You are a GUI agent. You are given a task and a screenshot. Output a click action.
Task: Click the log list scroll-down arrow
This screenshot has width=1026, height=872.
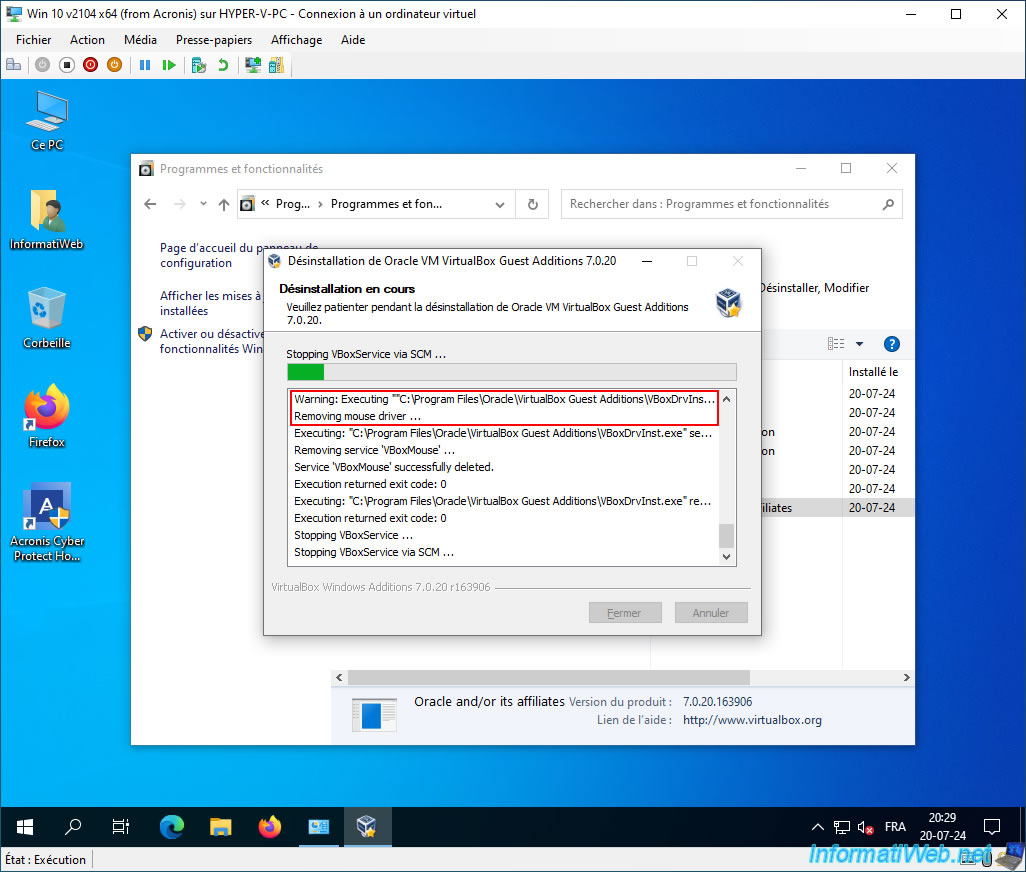[x=726, y=557]
